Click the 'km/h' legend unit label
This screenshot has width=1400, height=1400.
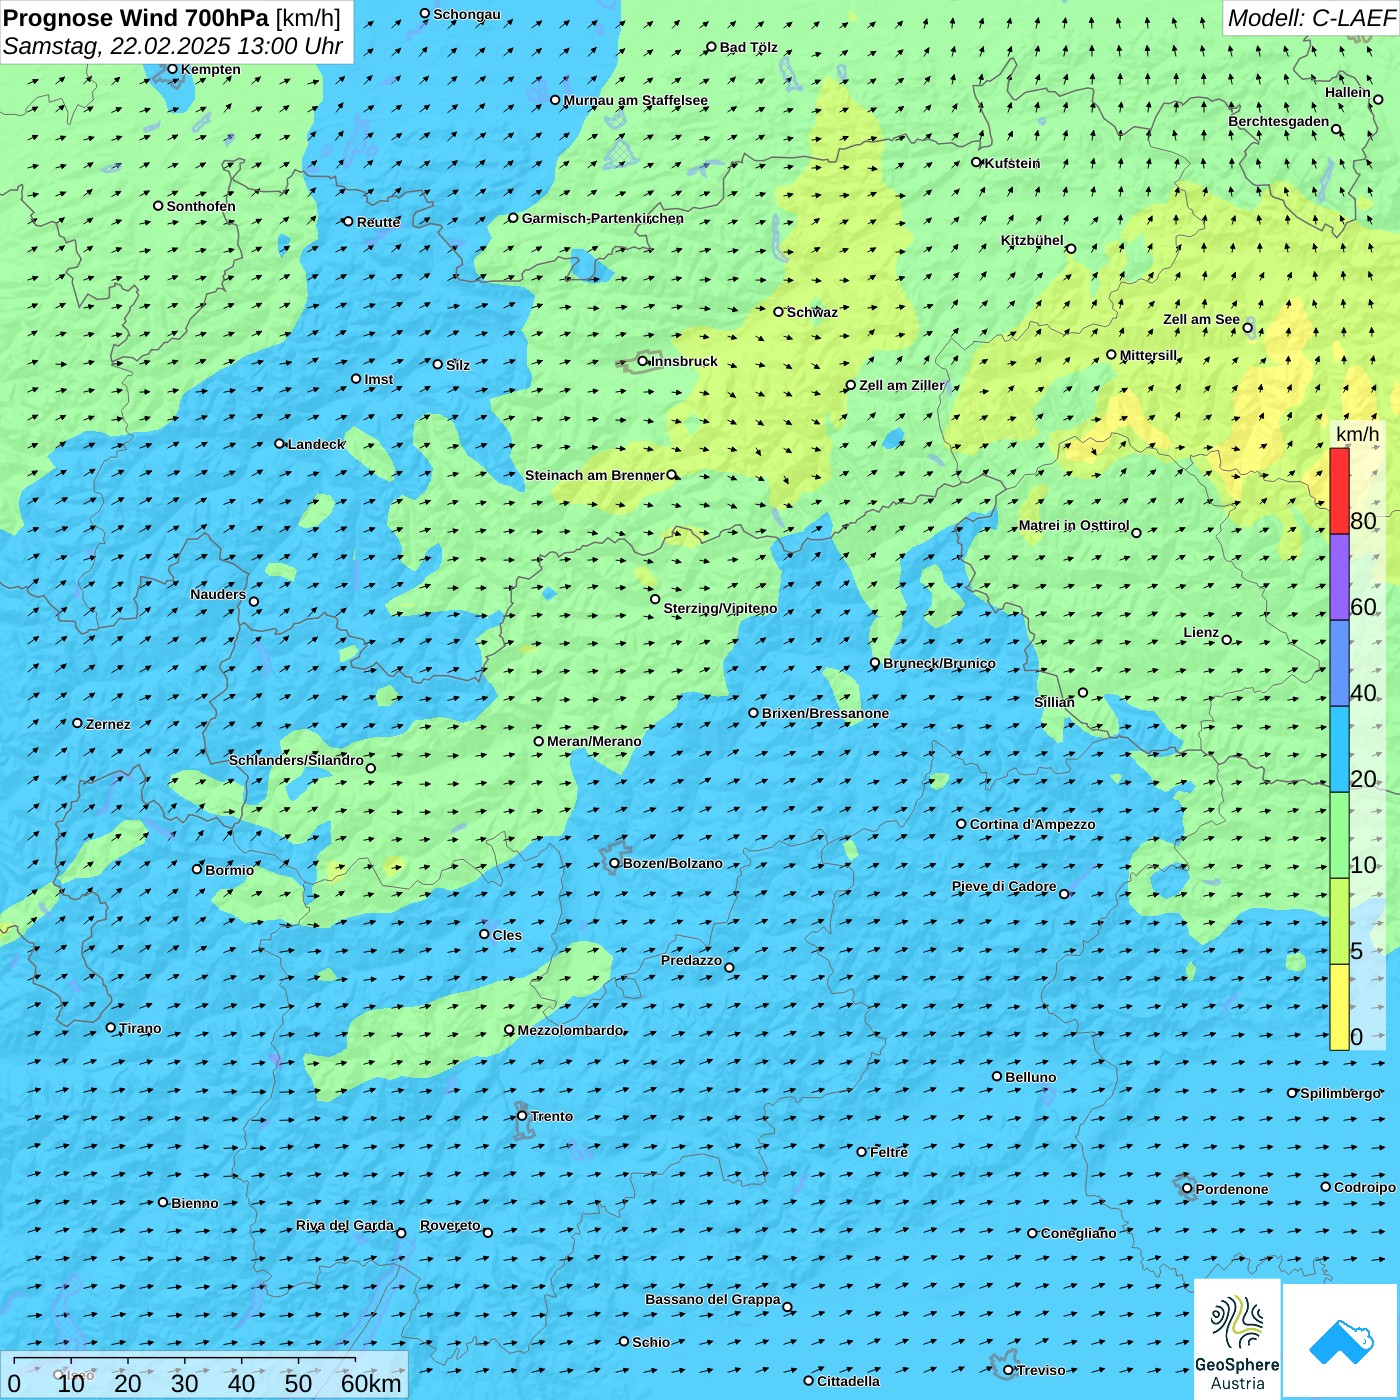(1358, 434)
